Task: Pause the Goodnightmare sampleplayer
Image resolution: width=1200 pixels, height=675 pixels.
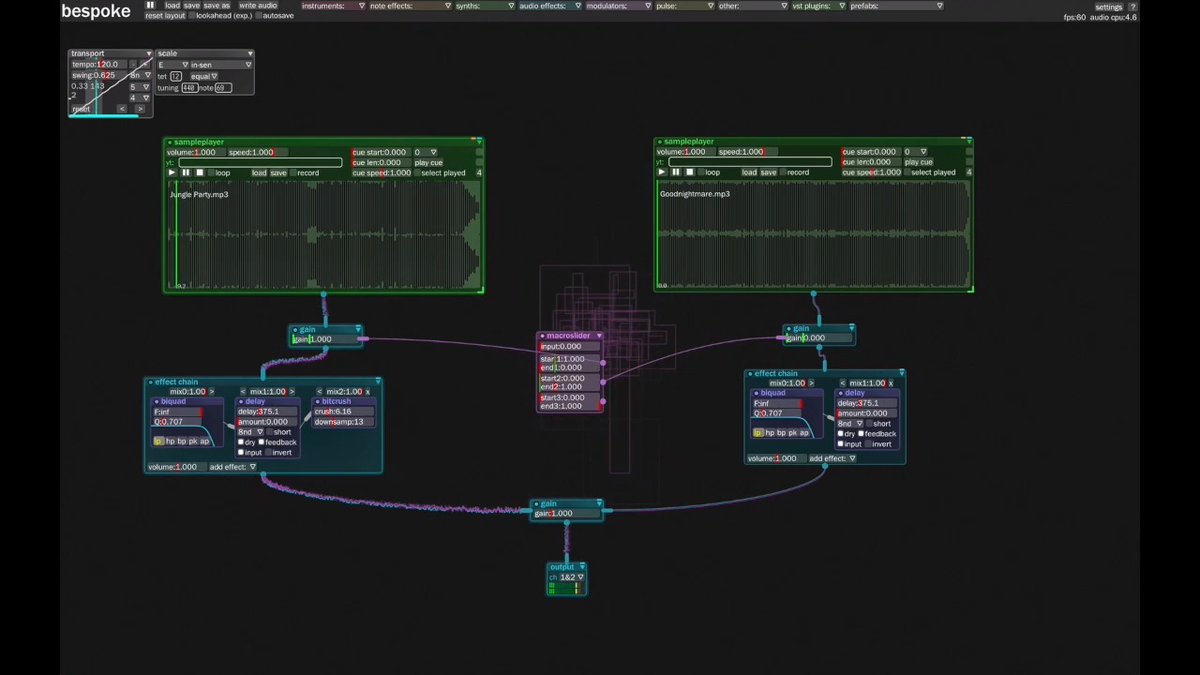Action: pos(676,172)
